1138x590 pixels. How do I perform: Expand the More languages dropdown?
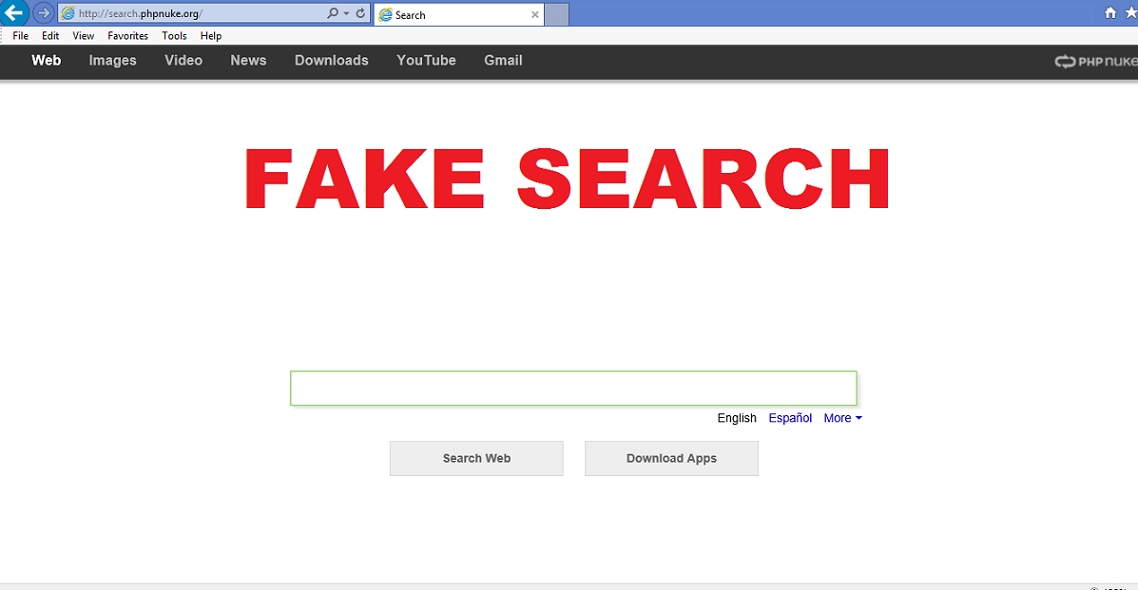pos(842,418)
